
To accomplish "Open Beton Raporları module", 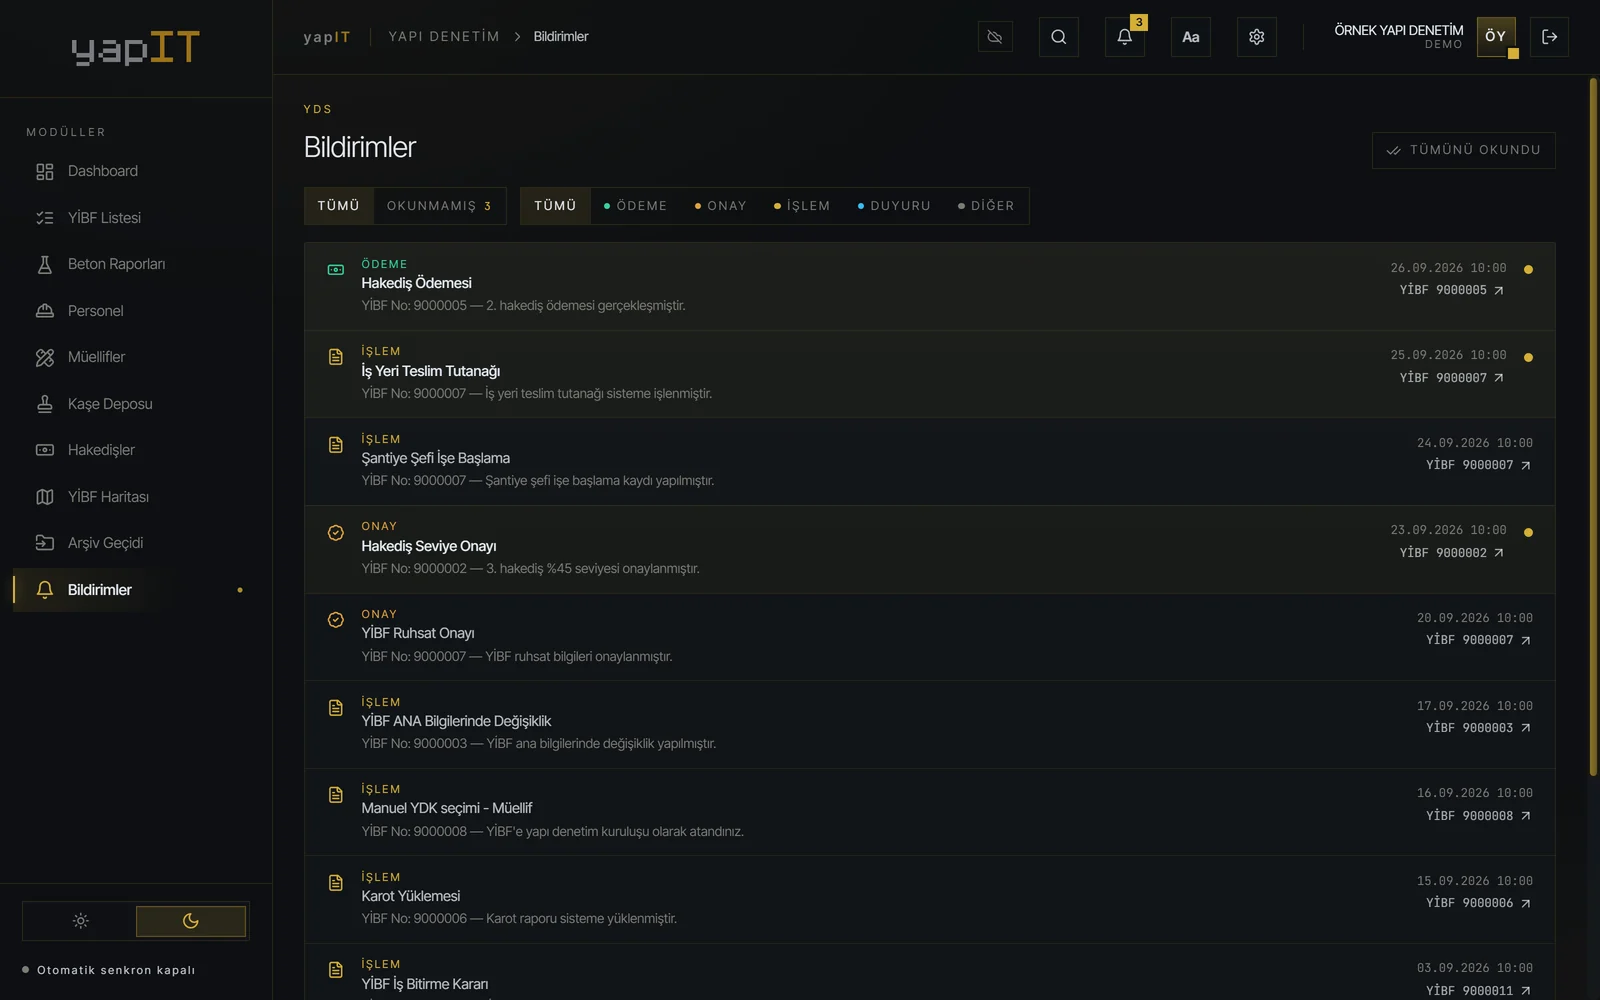I will 136,264.
